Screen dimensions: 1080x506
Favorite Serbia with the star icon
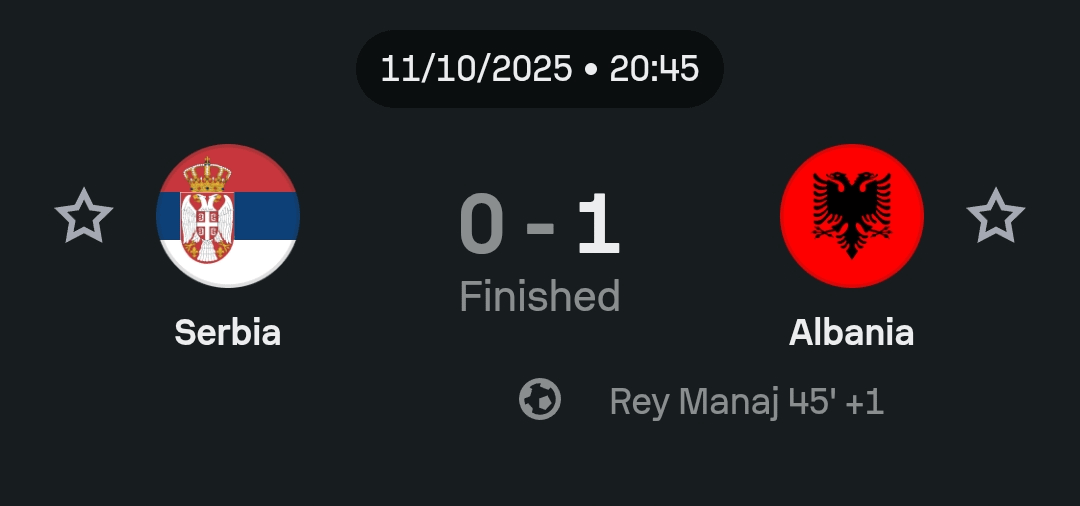tap(84, 216)
